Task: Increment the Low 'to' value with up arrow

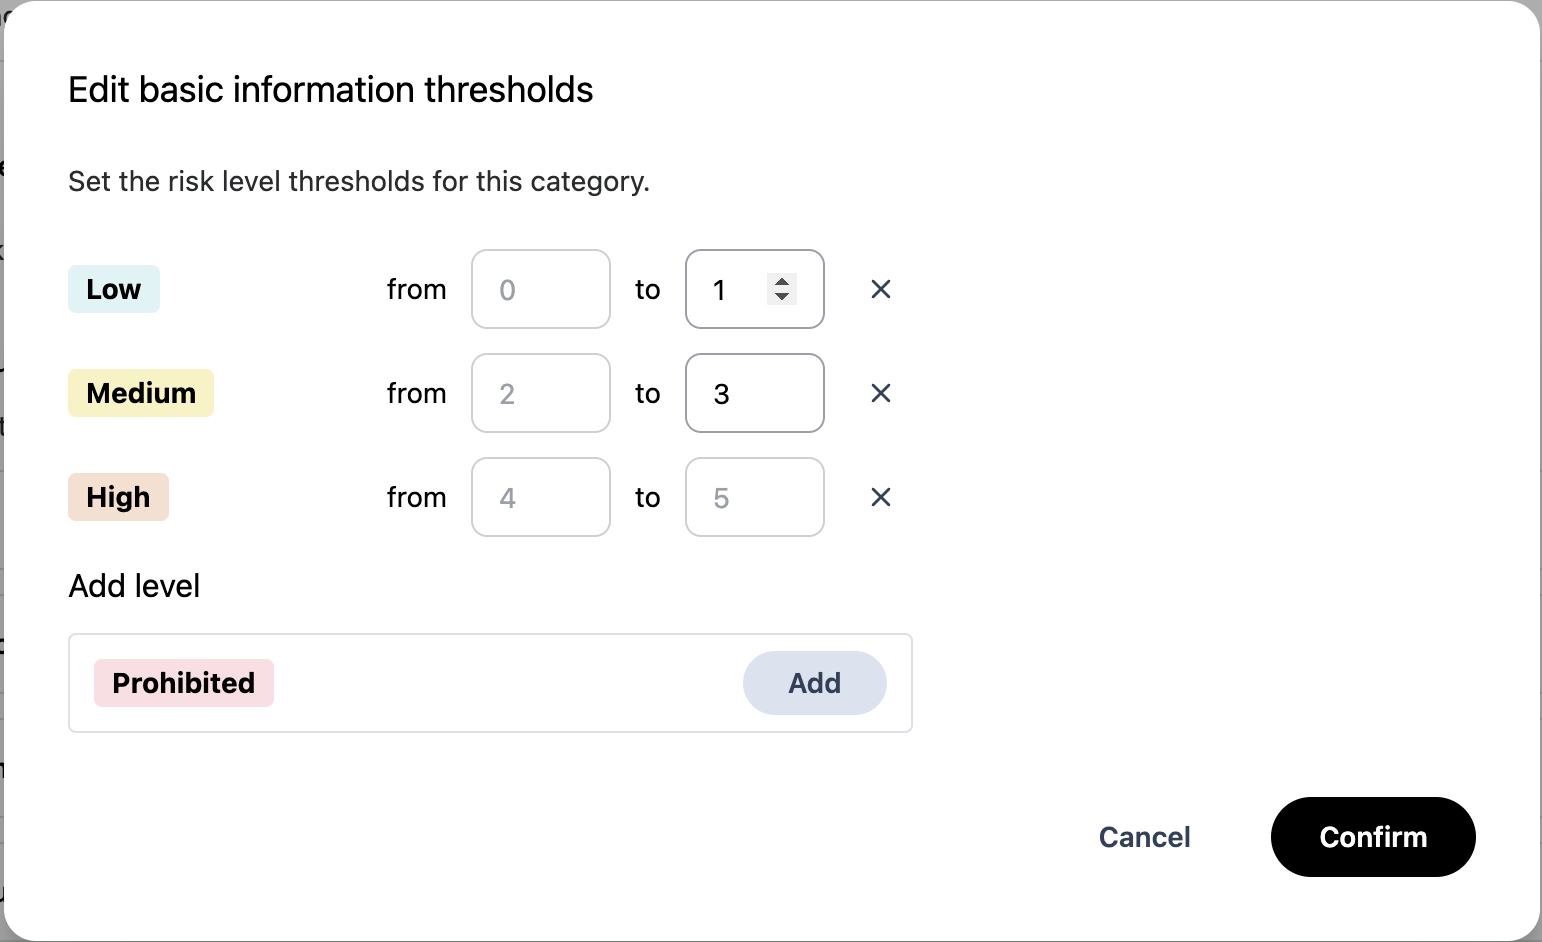Action: tap(782, 282)
